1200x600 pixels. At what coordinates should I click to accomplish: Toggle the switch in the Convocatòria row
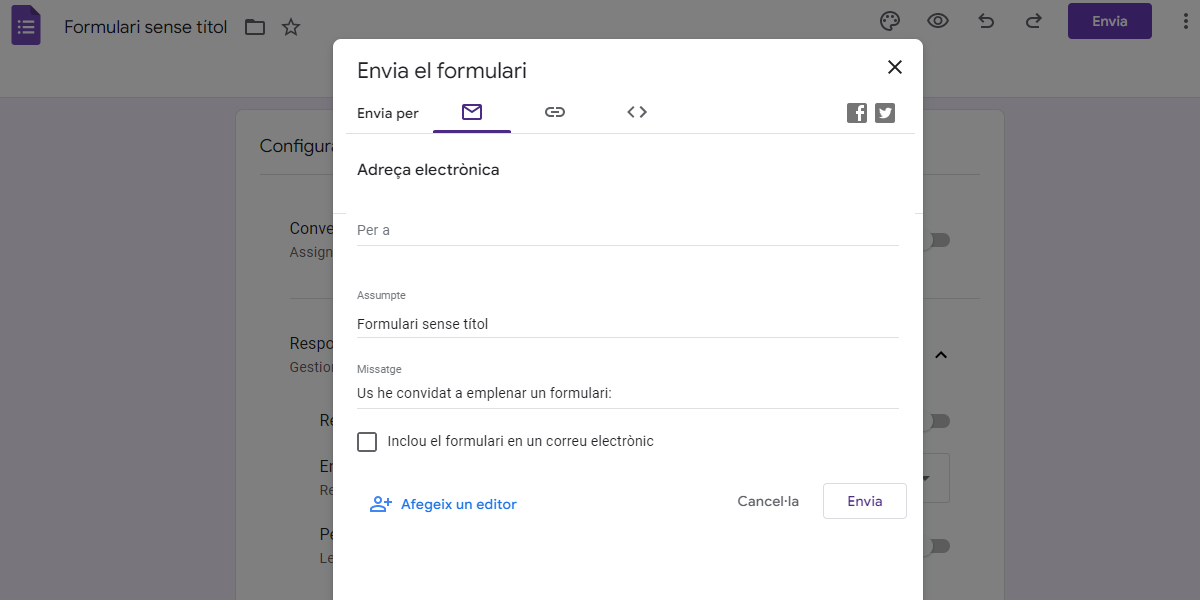pyautogui.click(x=938, y=240)
